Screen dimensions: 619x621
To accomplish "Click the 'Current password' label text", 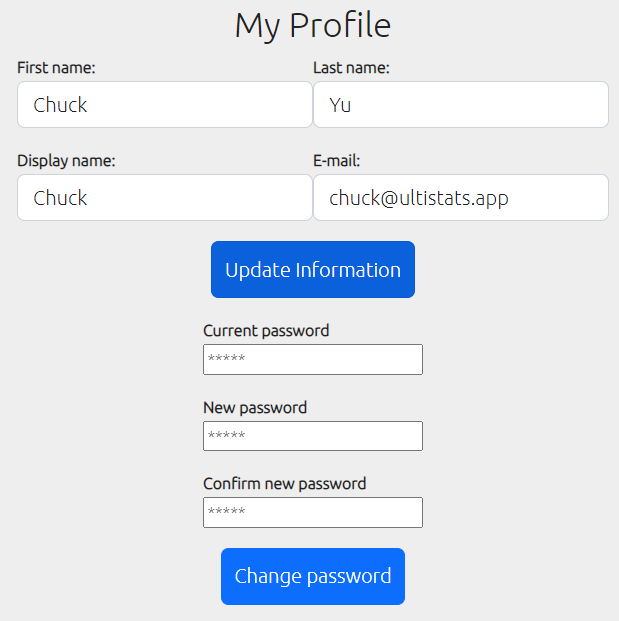I will click(x=266, y=331).
